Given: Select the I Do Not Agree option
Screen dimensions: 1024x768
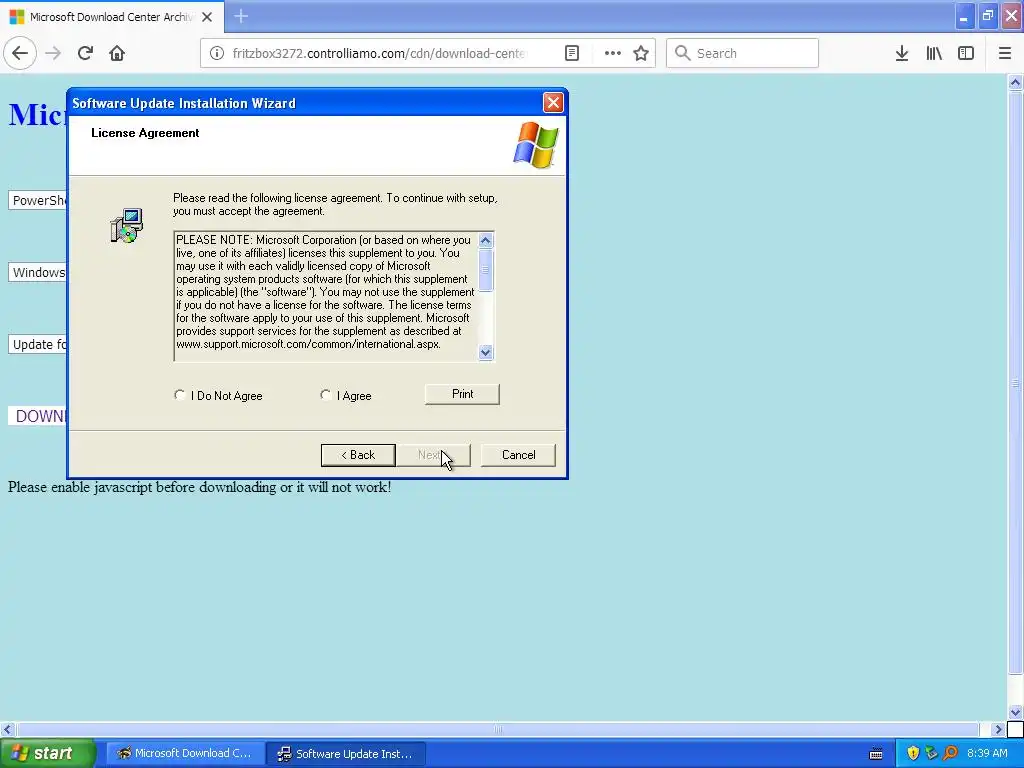Looking at the screenshot, I should 180,395.
